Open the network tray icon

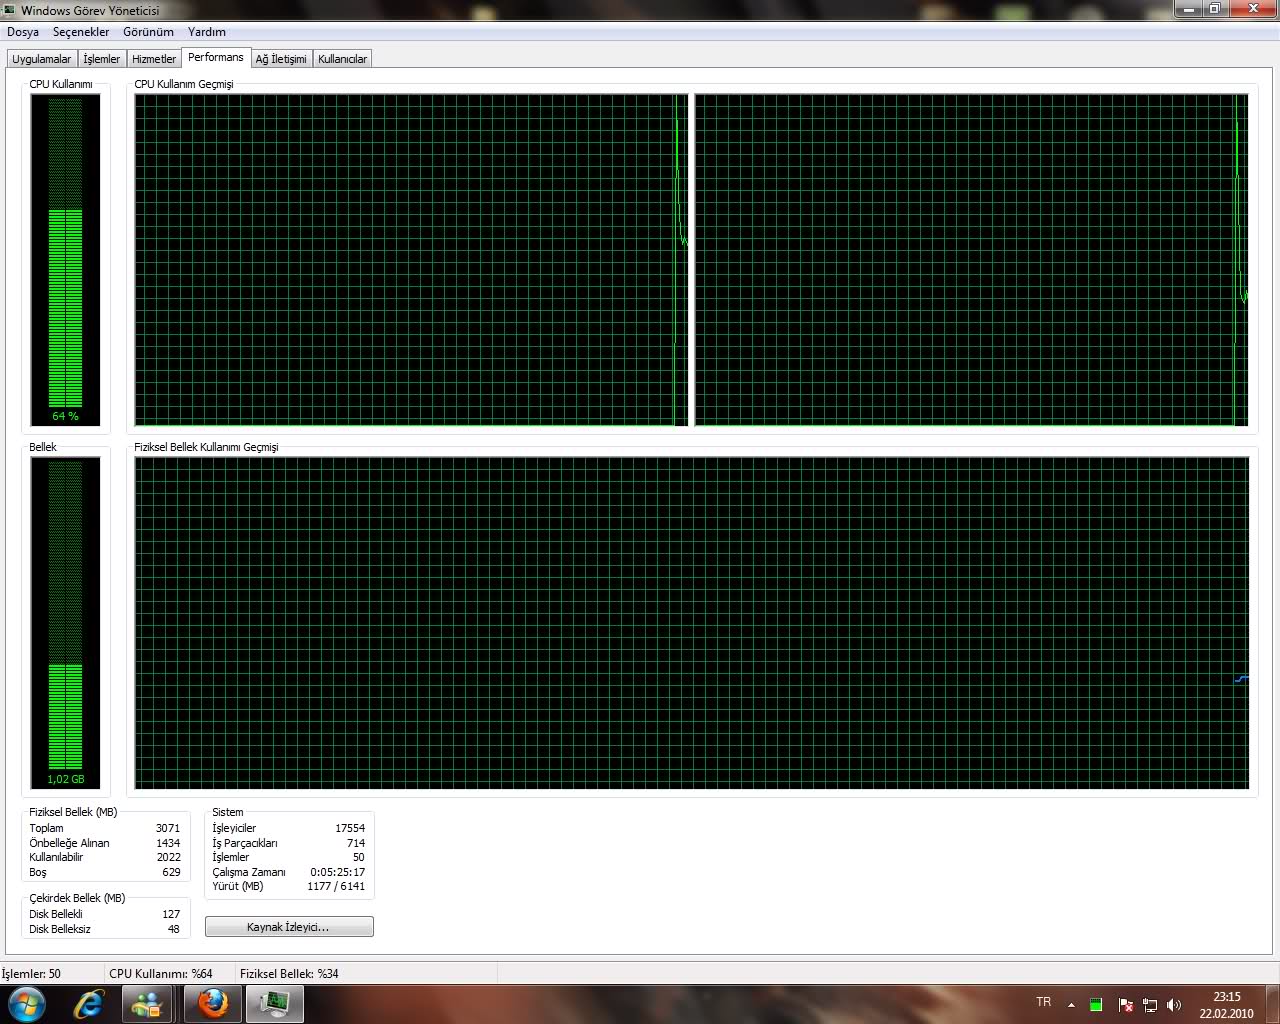[x=1150, y=1005]
